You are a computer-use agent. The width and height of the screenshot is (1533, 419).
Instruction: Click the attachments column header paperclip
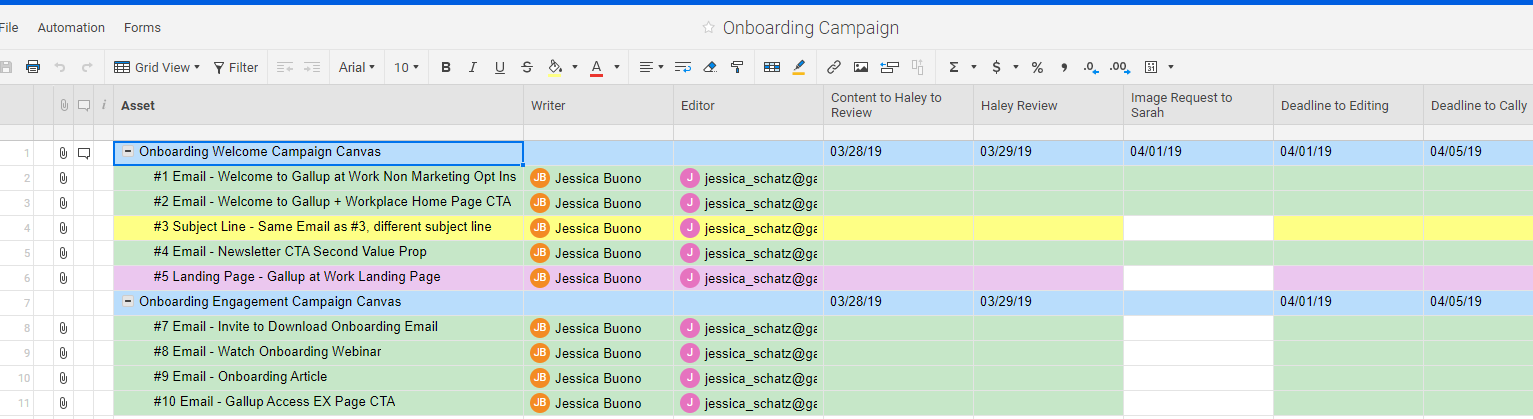[x=63, y=105]
